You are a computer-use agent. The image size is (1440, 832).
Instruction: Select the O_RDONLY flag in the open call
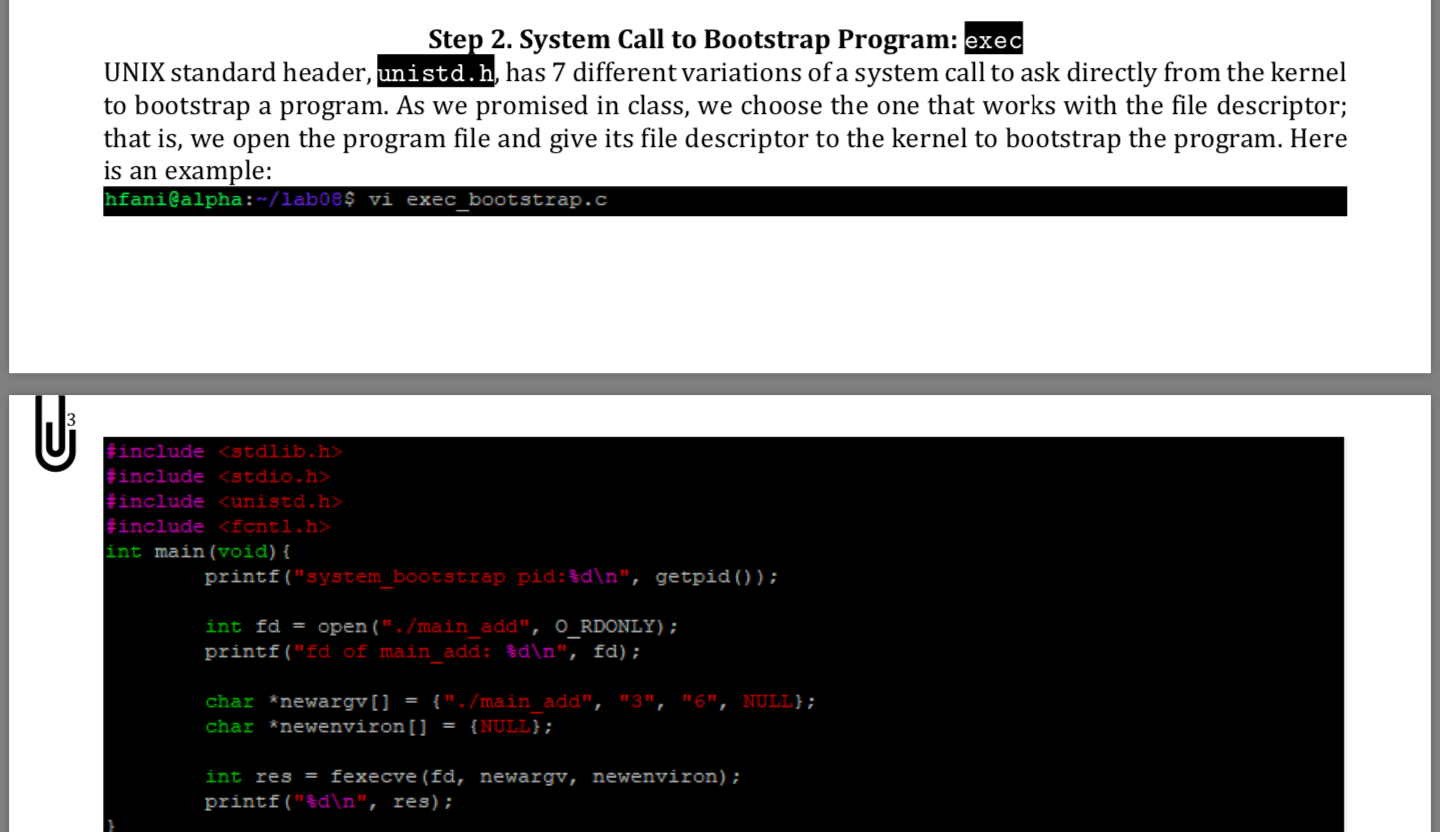click(610, 626)
